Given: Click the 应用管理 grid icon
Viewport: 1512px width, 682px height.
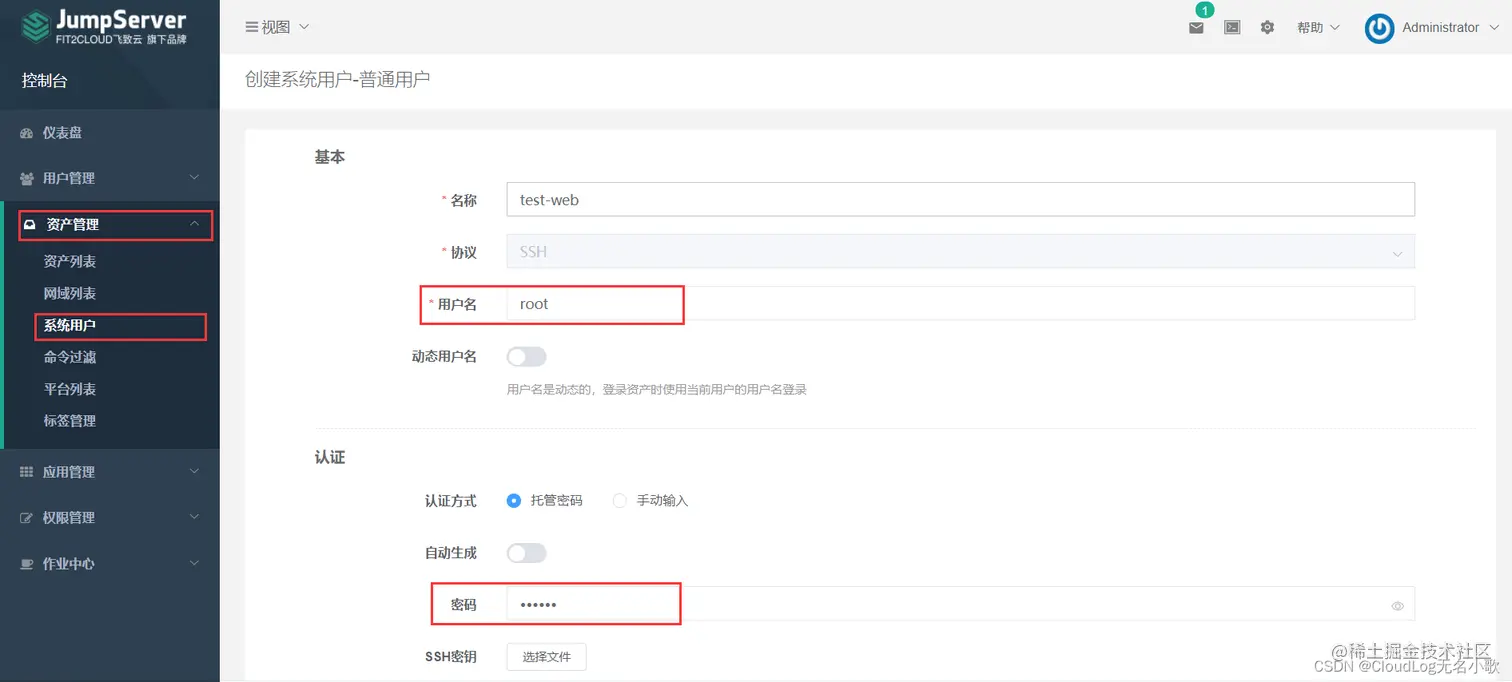Looking at the screenshot, I should point(27,472).
